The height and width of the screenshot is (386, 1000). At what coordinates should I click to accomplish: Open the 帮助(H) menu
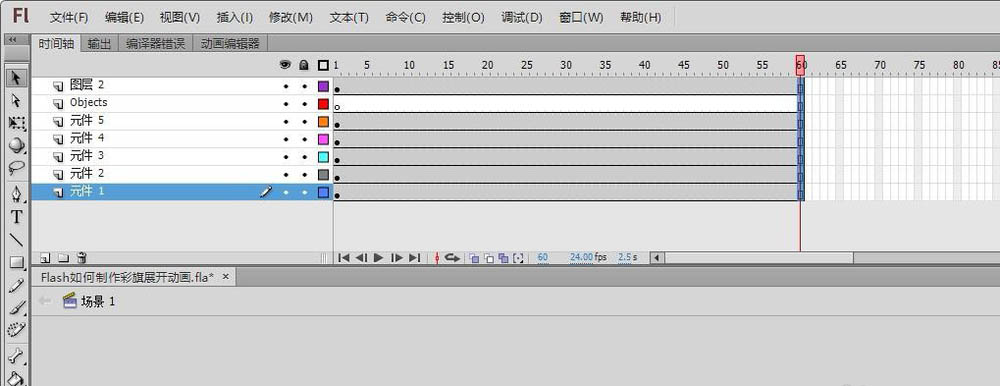pos(640,17)
